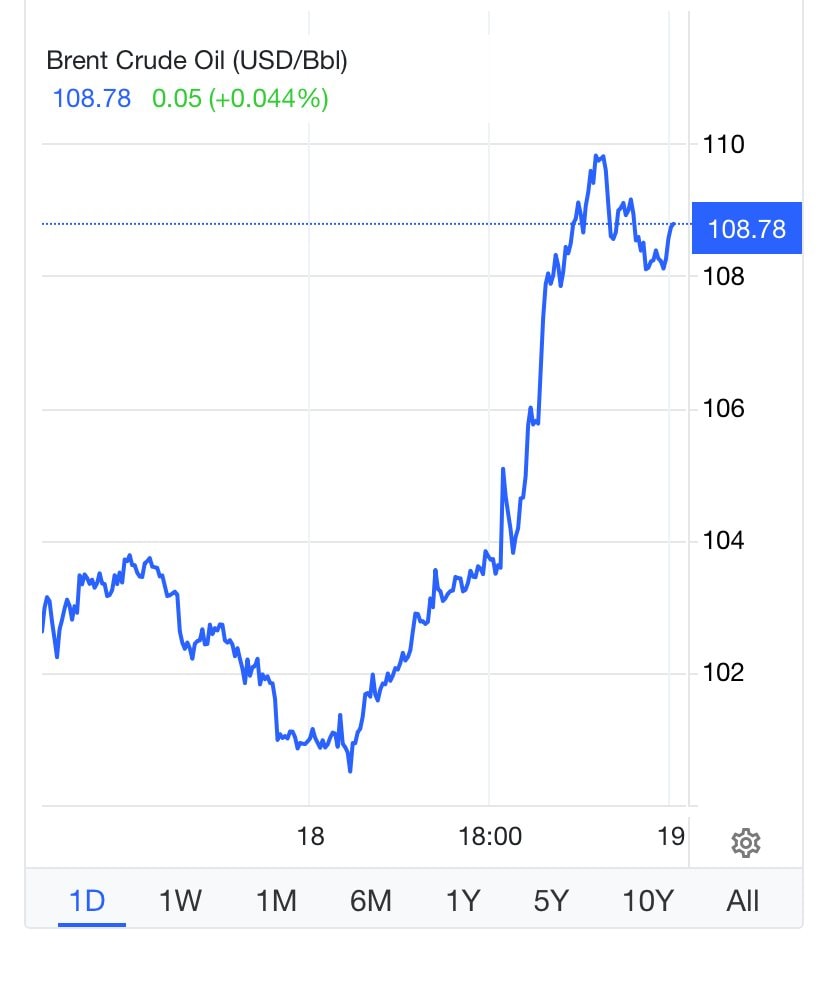Click the 18:00 time axis label
Image resolution: width=828 pixels, height=994 pixels.
coord(490,836)
